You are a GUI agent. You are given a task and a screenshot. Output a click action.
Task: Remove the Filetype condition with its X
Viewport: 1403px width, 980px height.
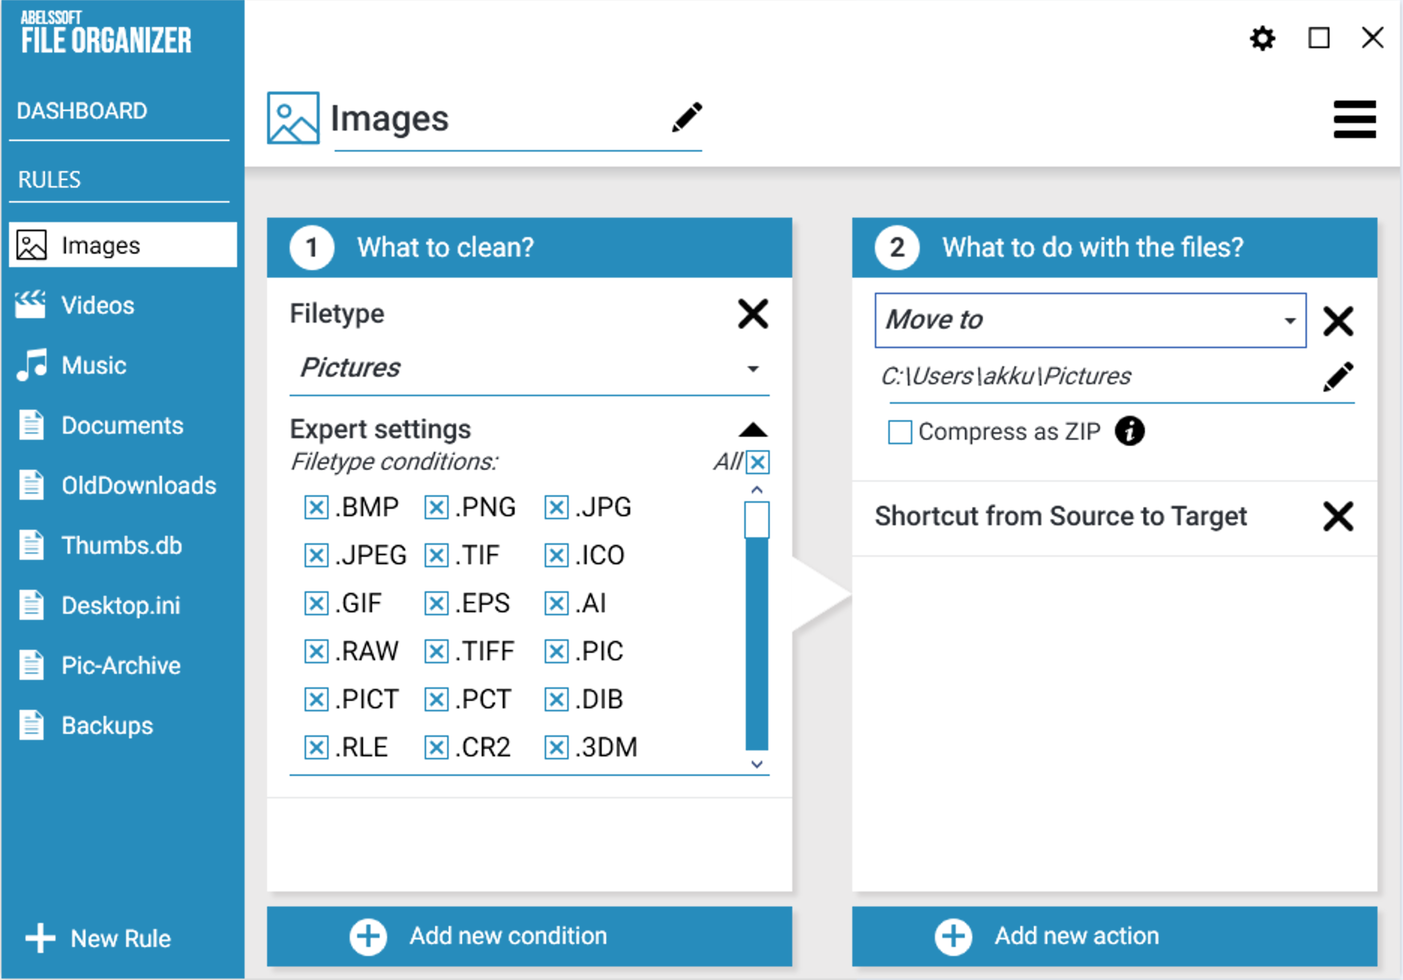click(x=753, y=314)
